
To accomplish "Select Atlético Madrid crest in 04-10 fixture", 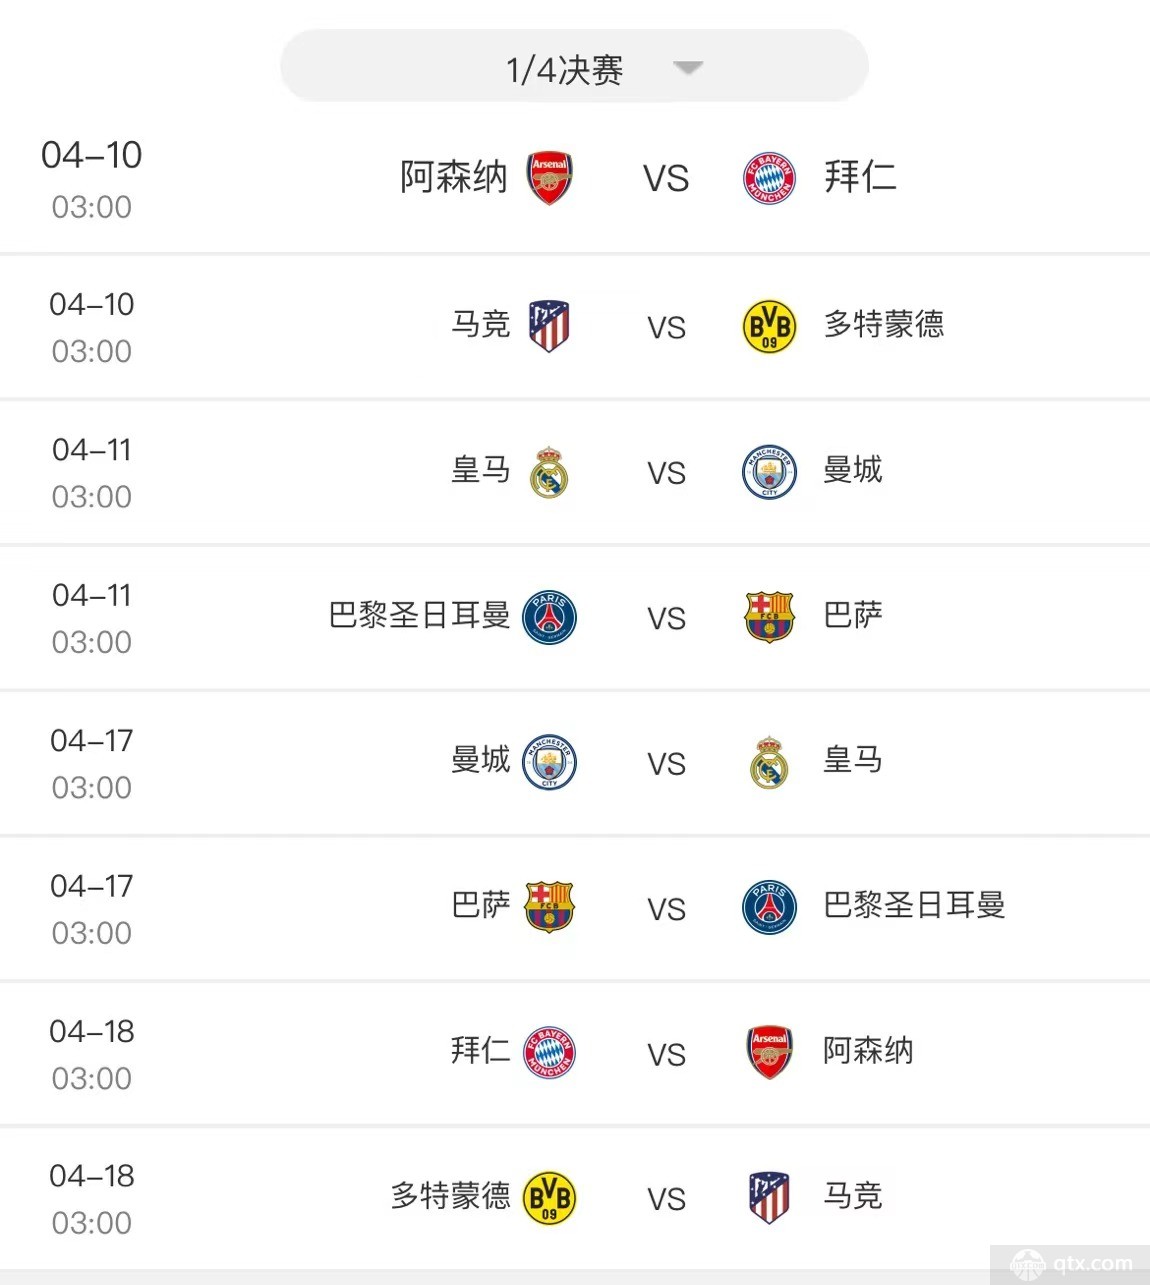I will coord(549,325).
